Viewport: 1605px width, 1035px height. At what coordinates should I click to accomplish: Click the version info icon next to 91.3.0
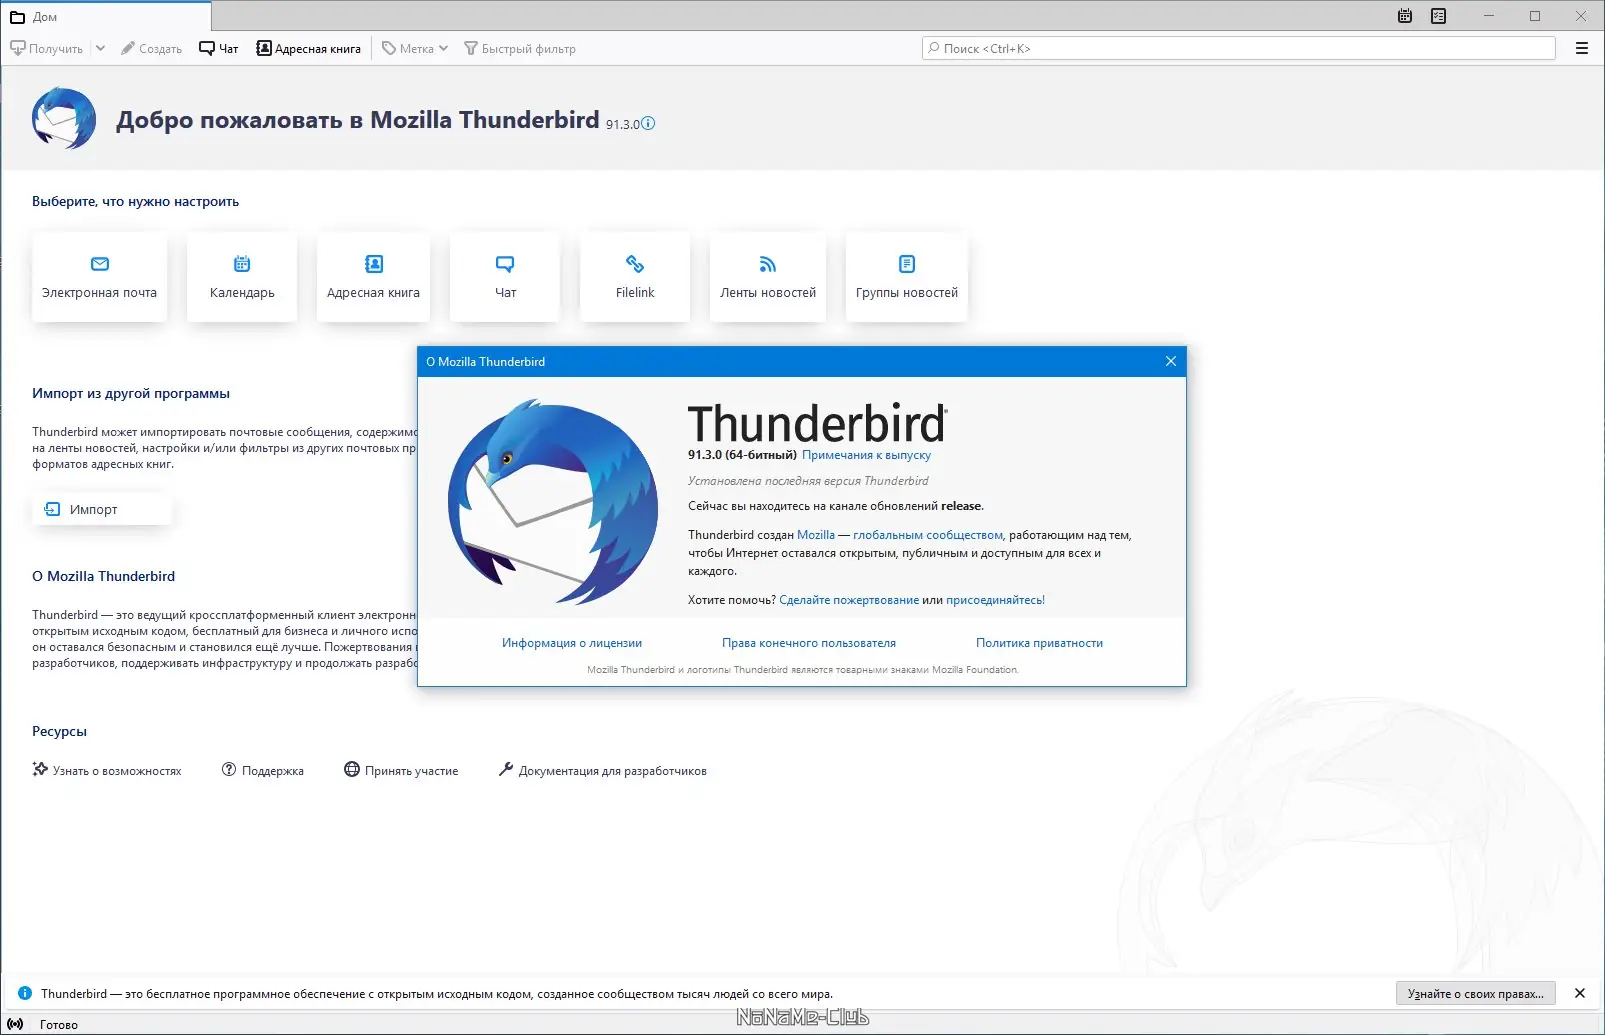648,124
